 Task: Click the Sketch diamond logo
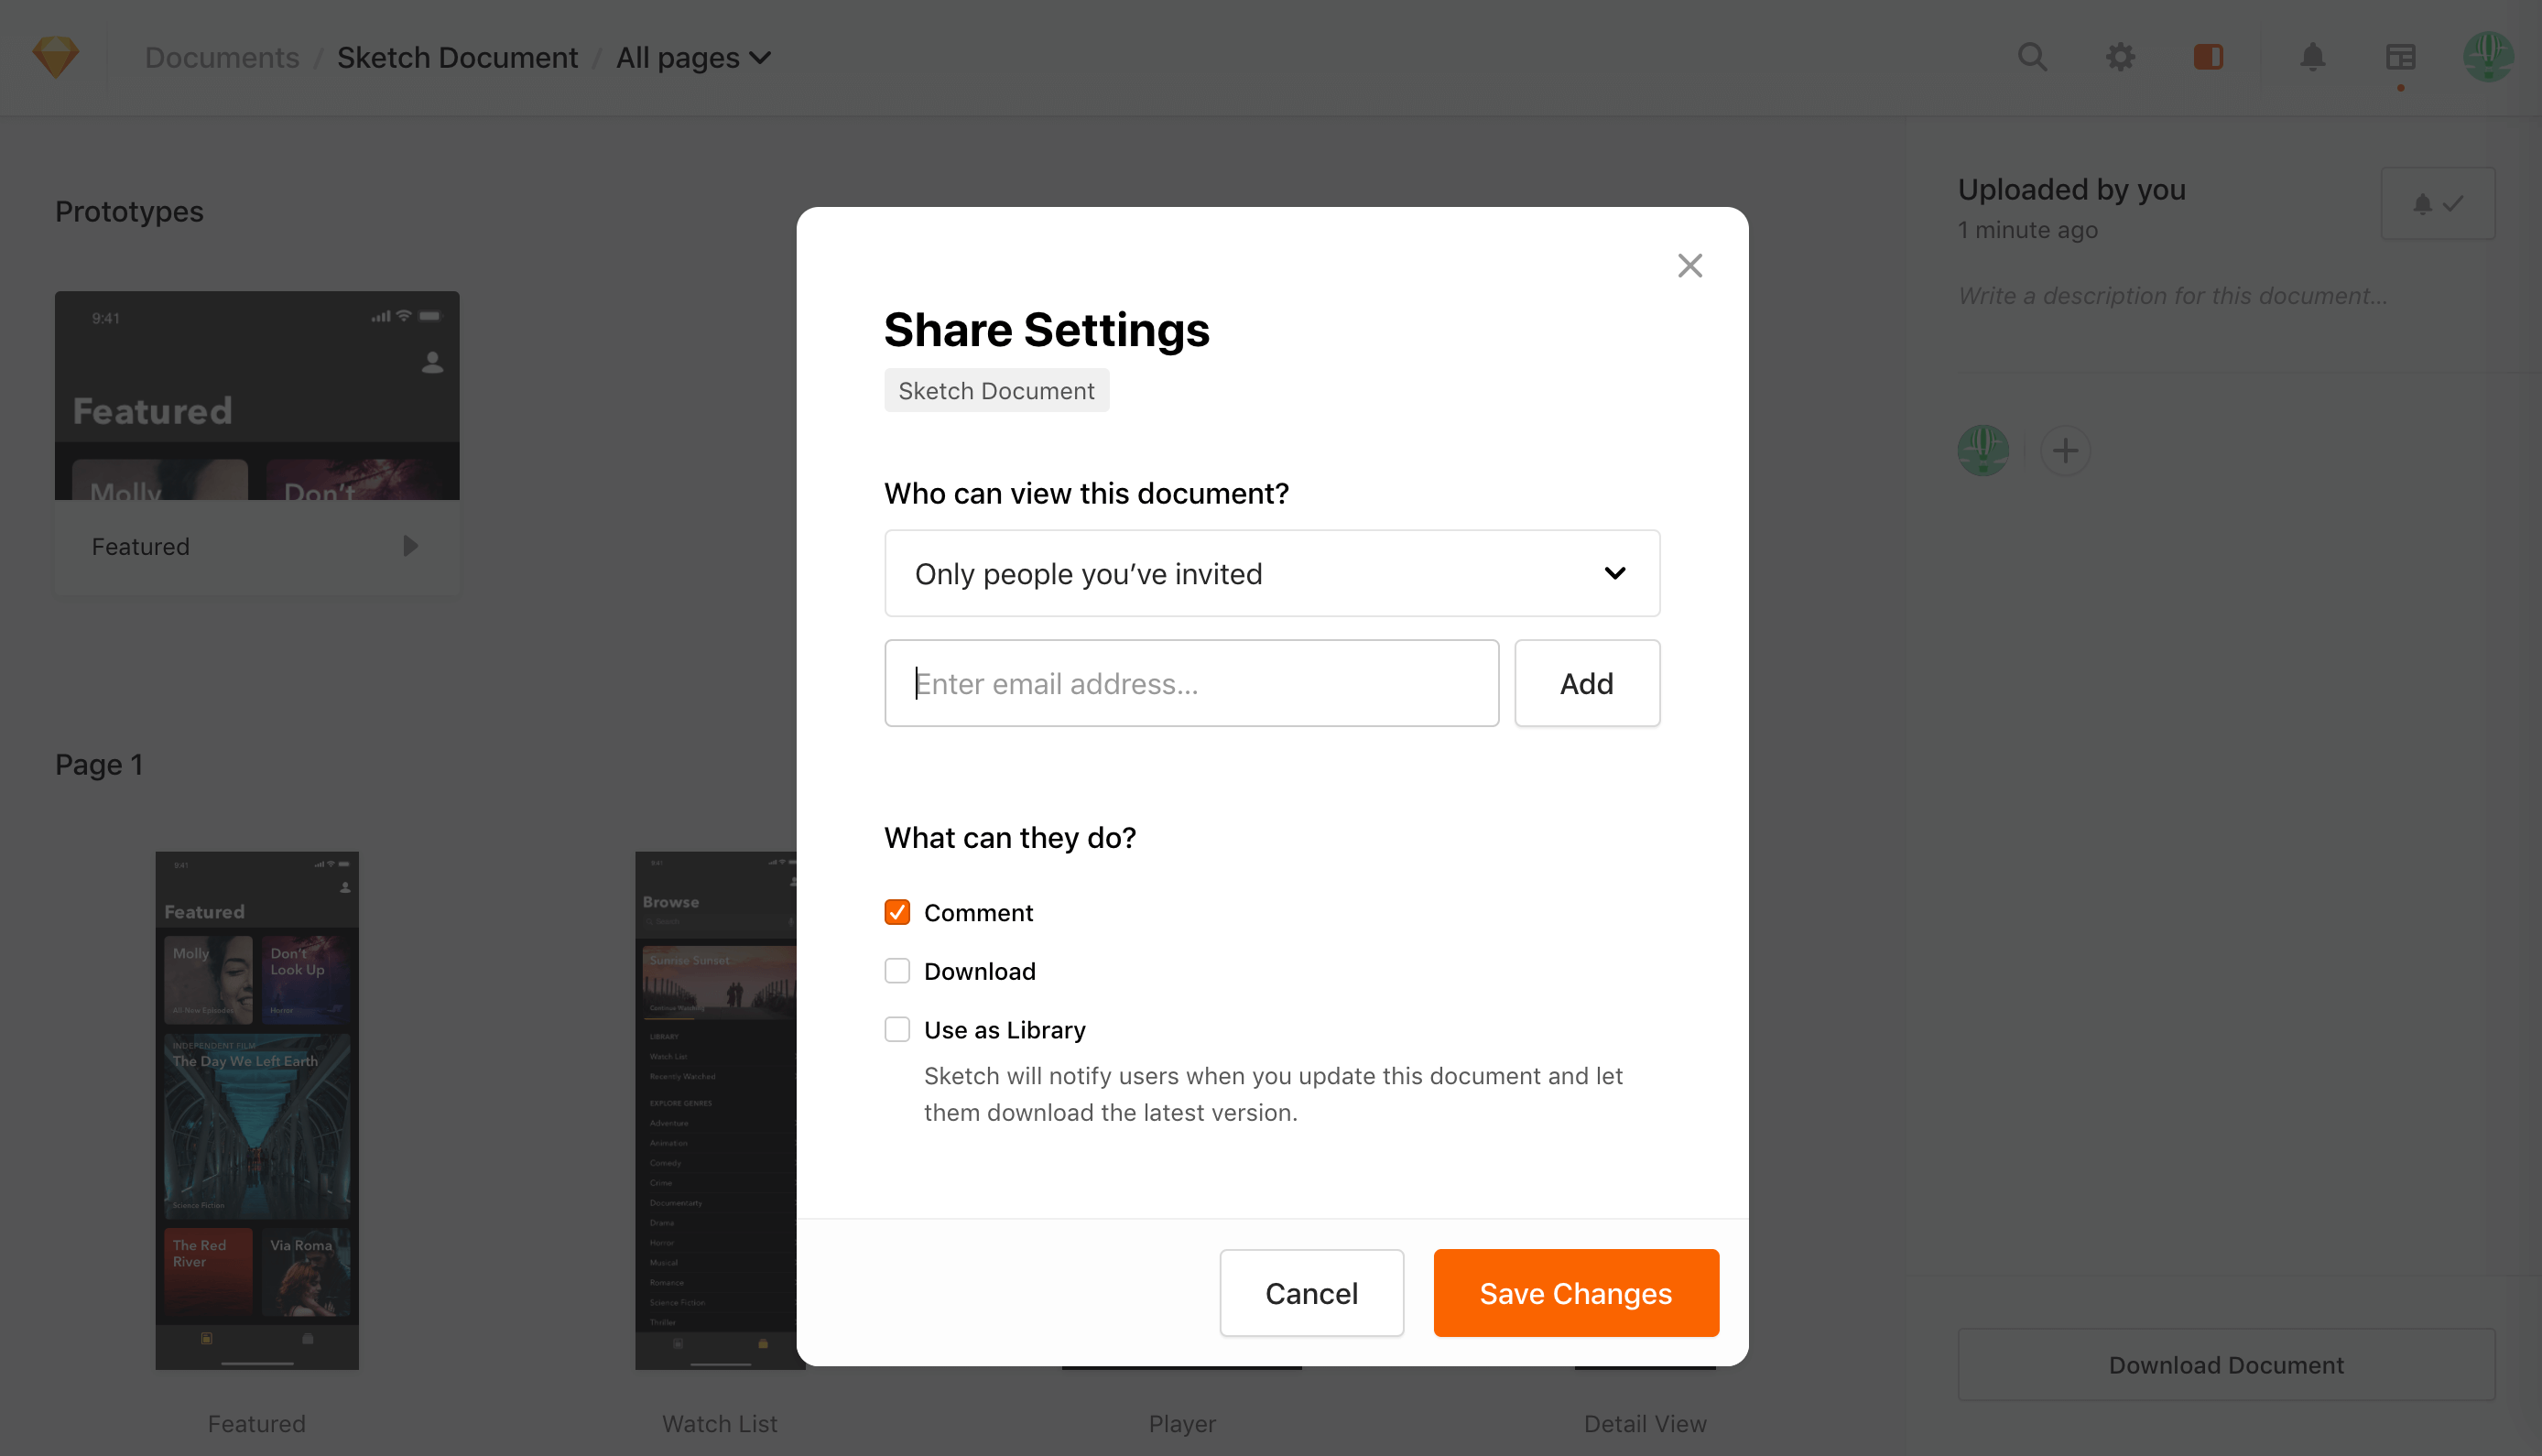(55, 57)
